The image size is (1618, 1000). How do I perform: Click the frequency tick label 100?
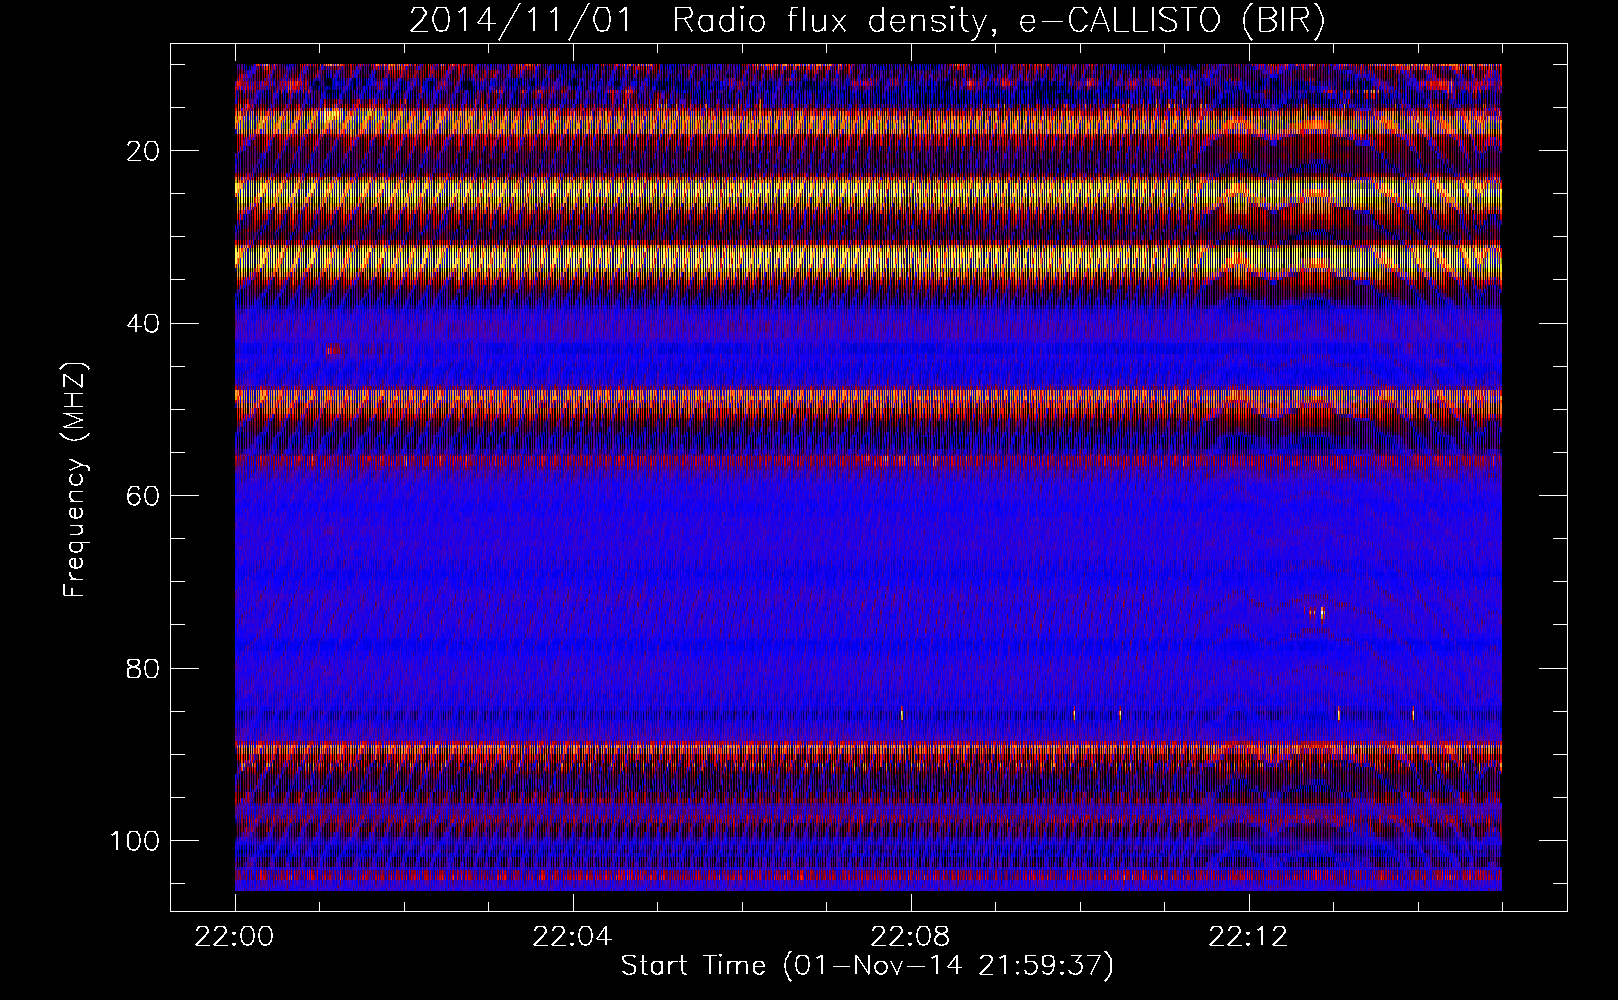tap(136, 840)
